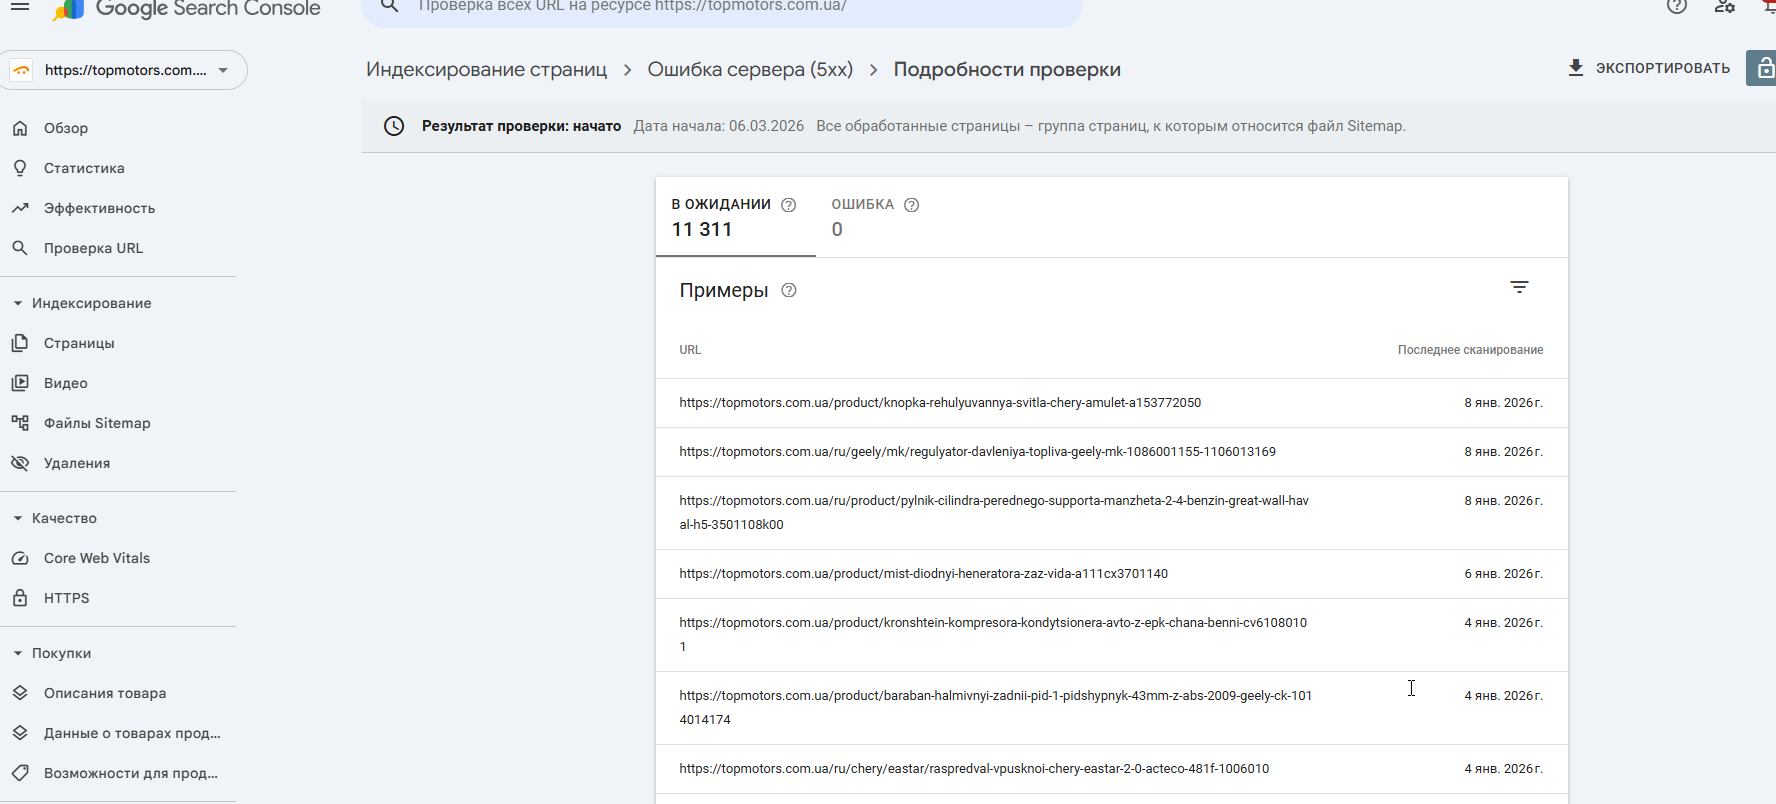Image resolution: width=1776 pixels, height=804 pixels.
Task: Open the help question mark icon at top
Action: [1677, 6]
